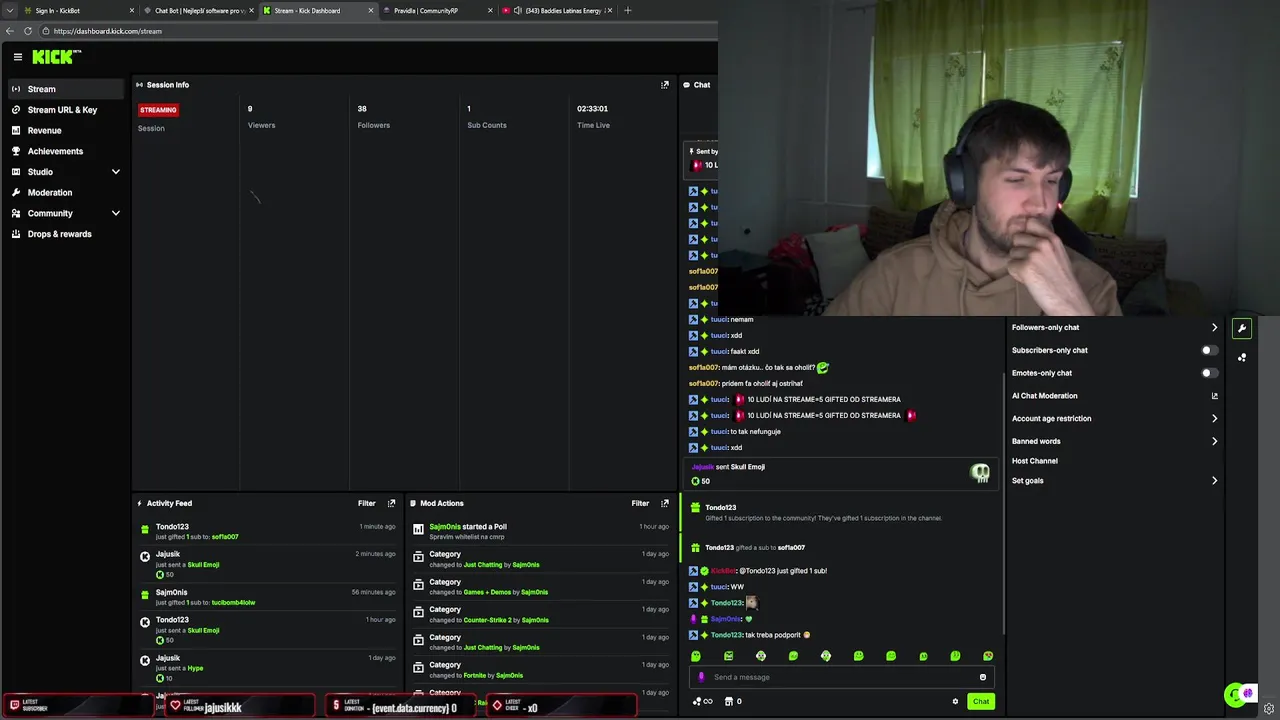The width and height of the screenshot is (1280, 720).
Task: Open the Stream sidebar item
Action: coord(66,89)
